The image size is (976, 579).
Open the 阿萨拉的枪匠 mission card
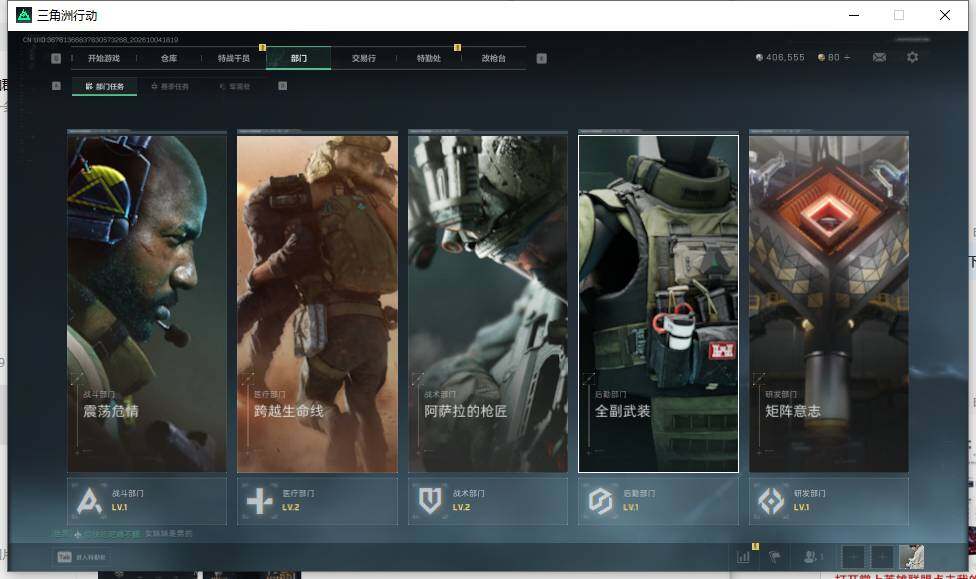coord(488,304)
